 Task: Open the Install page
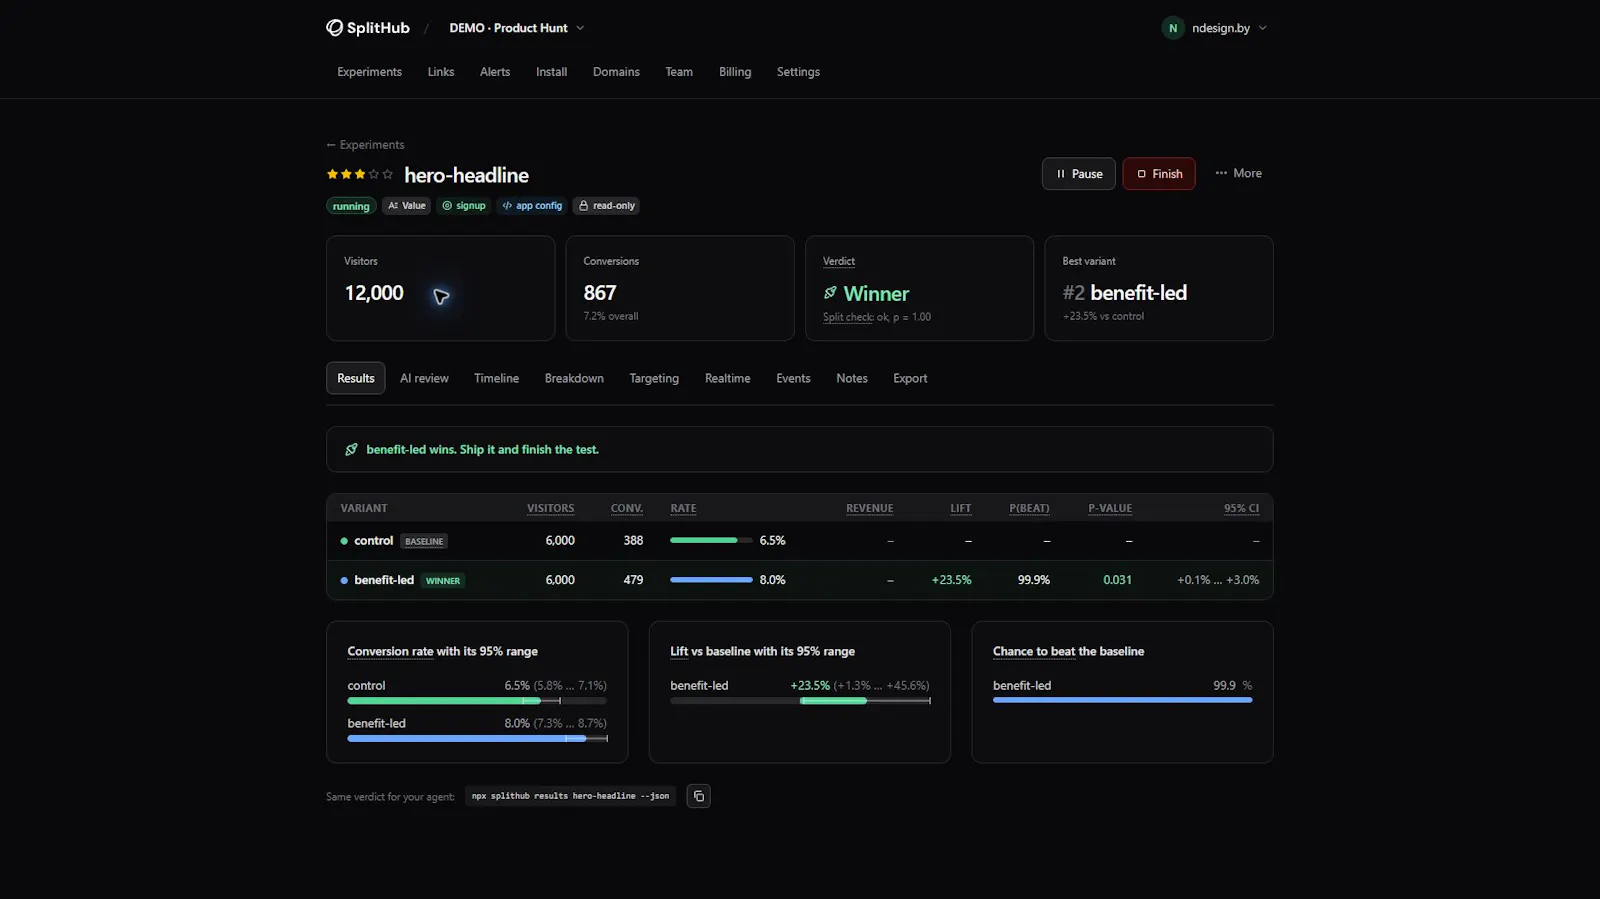click(x=551, y=72)
